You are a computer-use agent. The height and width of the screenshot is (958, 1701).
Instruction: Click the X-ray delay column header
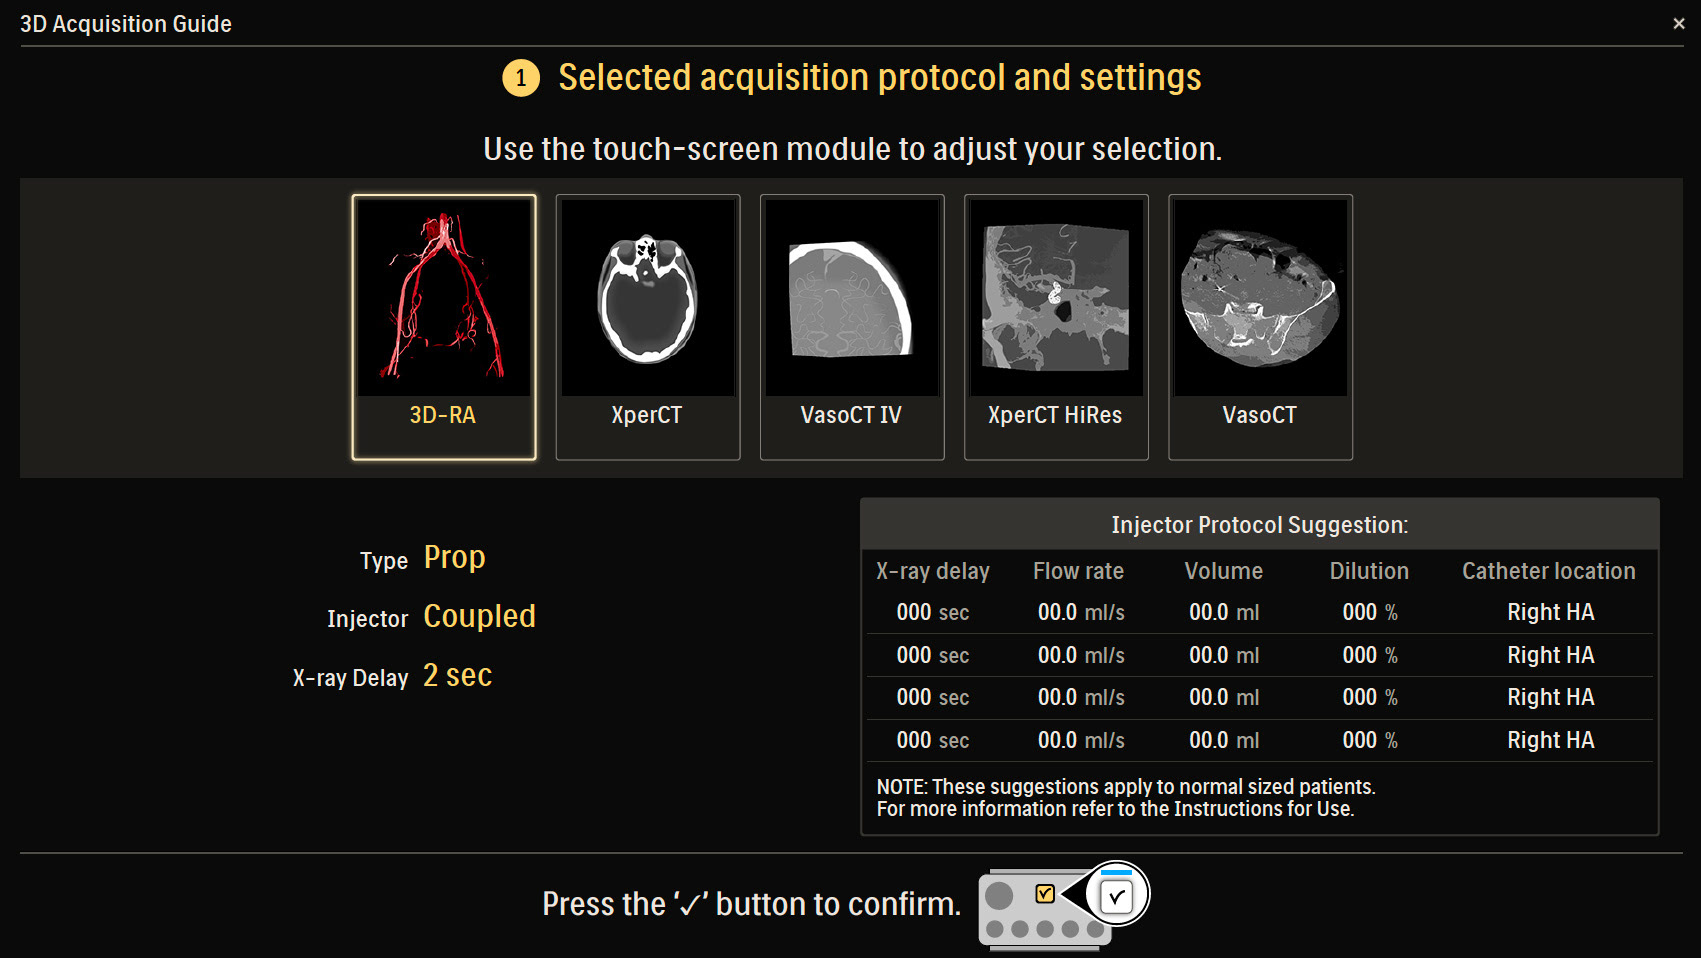tap(933, 571)
